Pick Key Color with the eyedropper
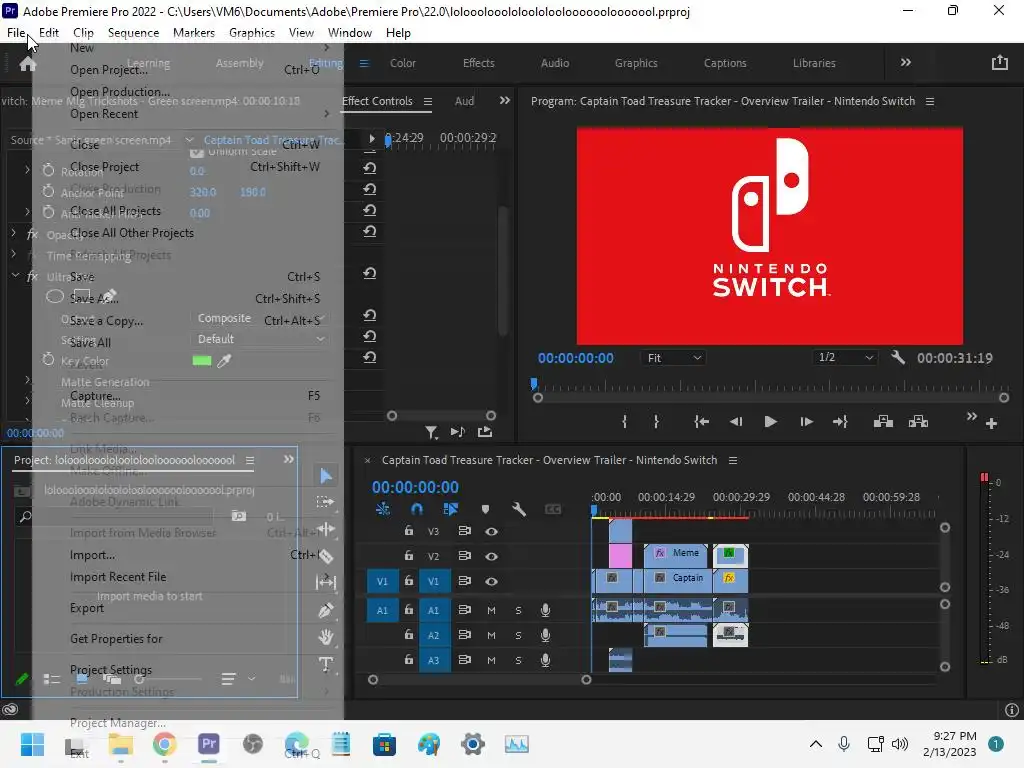 coord(224,360)
